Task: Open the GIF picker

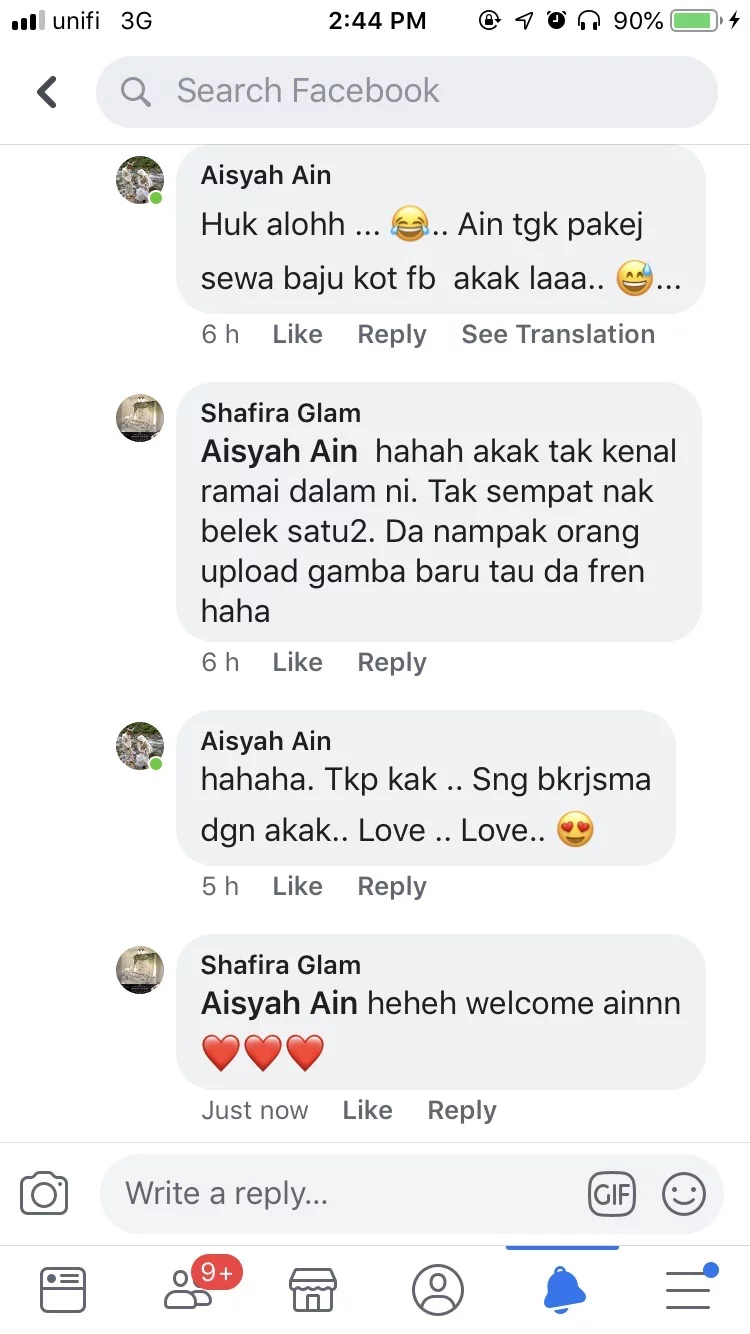Action: click(x=612, y=1194)
